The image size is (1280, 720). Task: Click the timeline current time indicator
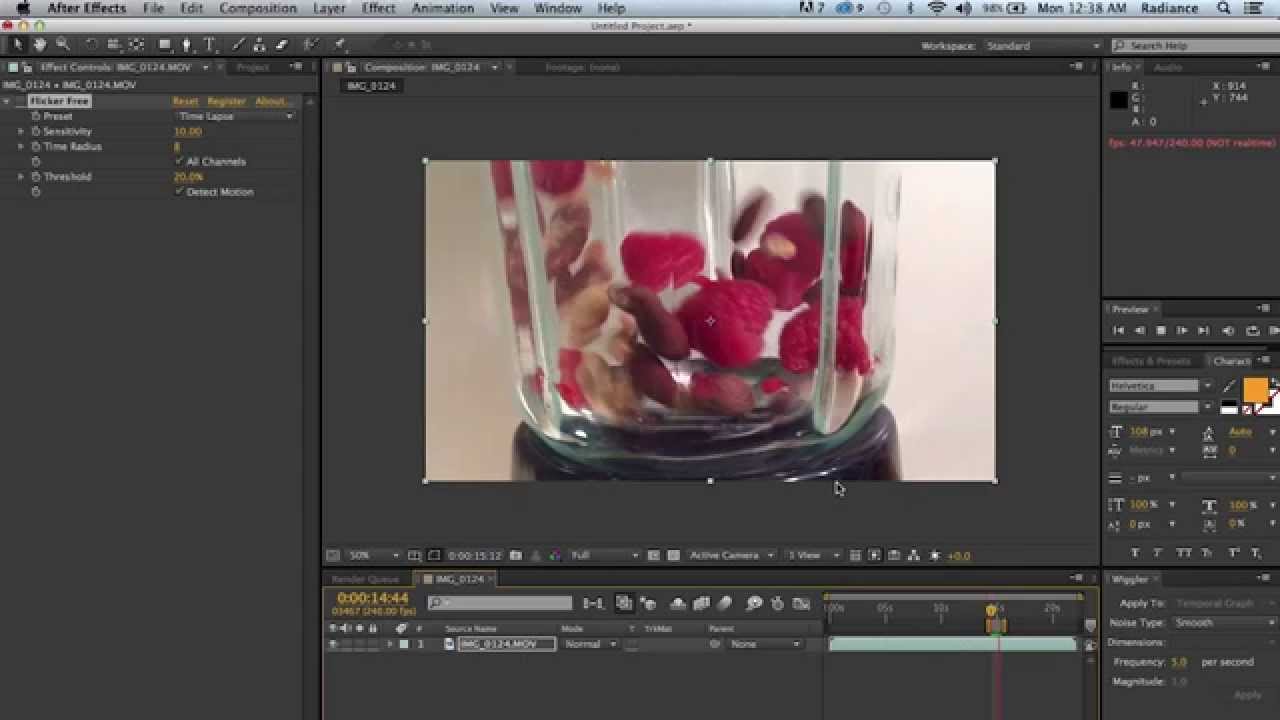tap(992, 609)
